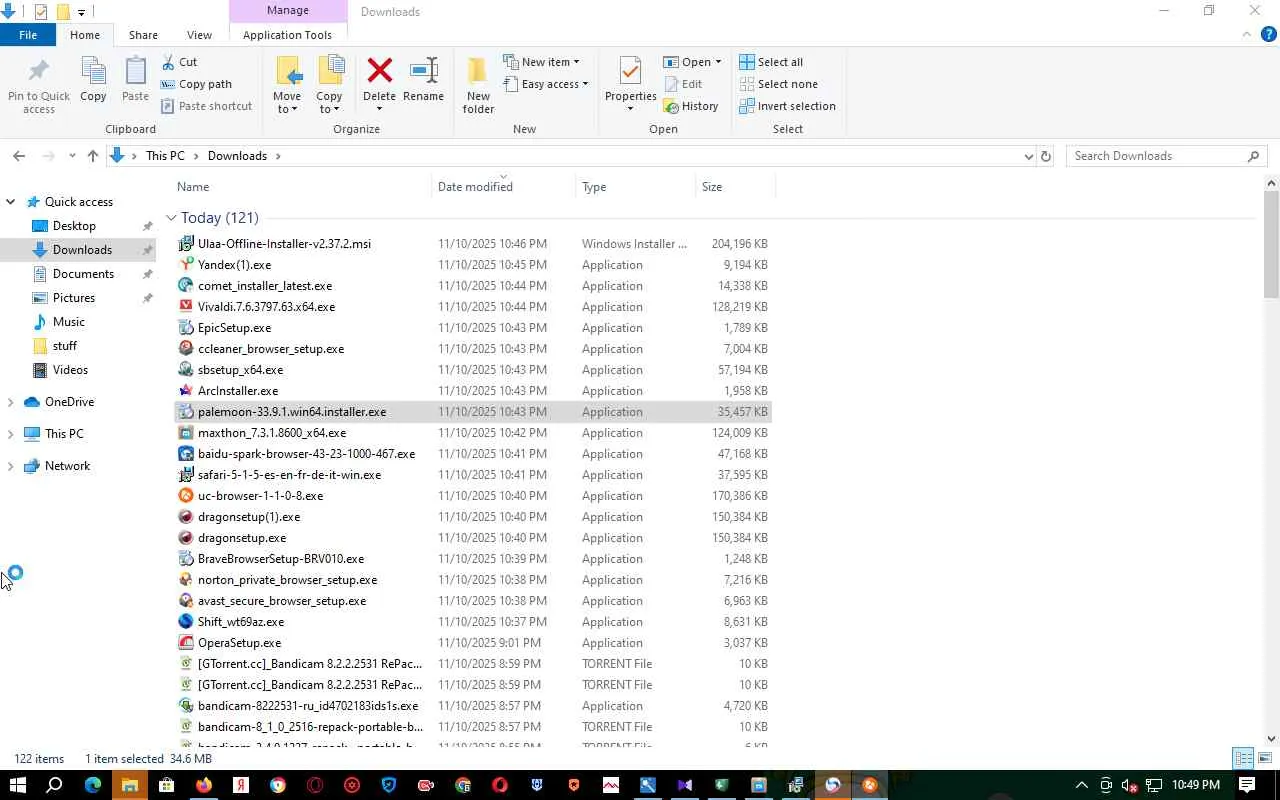Select the file norton_private_browser_setup.exe
1280x800 pixels.
(473, 580)
